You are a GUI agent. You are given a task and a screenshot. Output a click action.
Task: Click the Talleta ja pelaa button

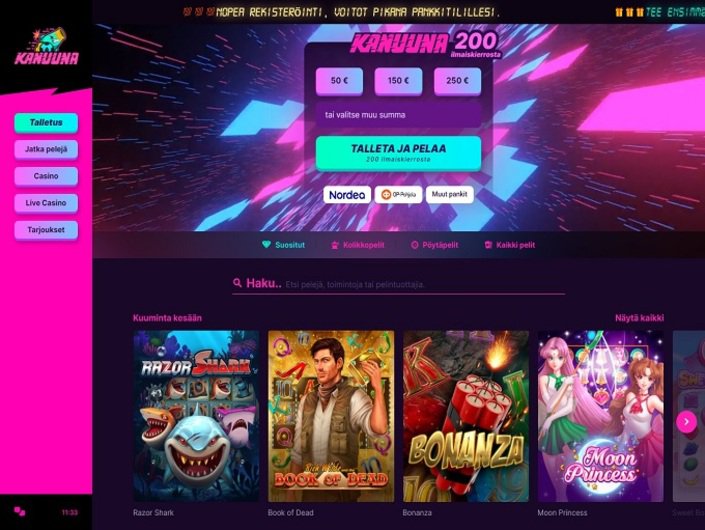click(x=398, y=153)
